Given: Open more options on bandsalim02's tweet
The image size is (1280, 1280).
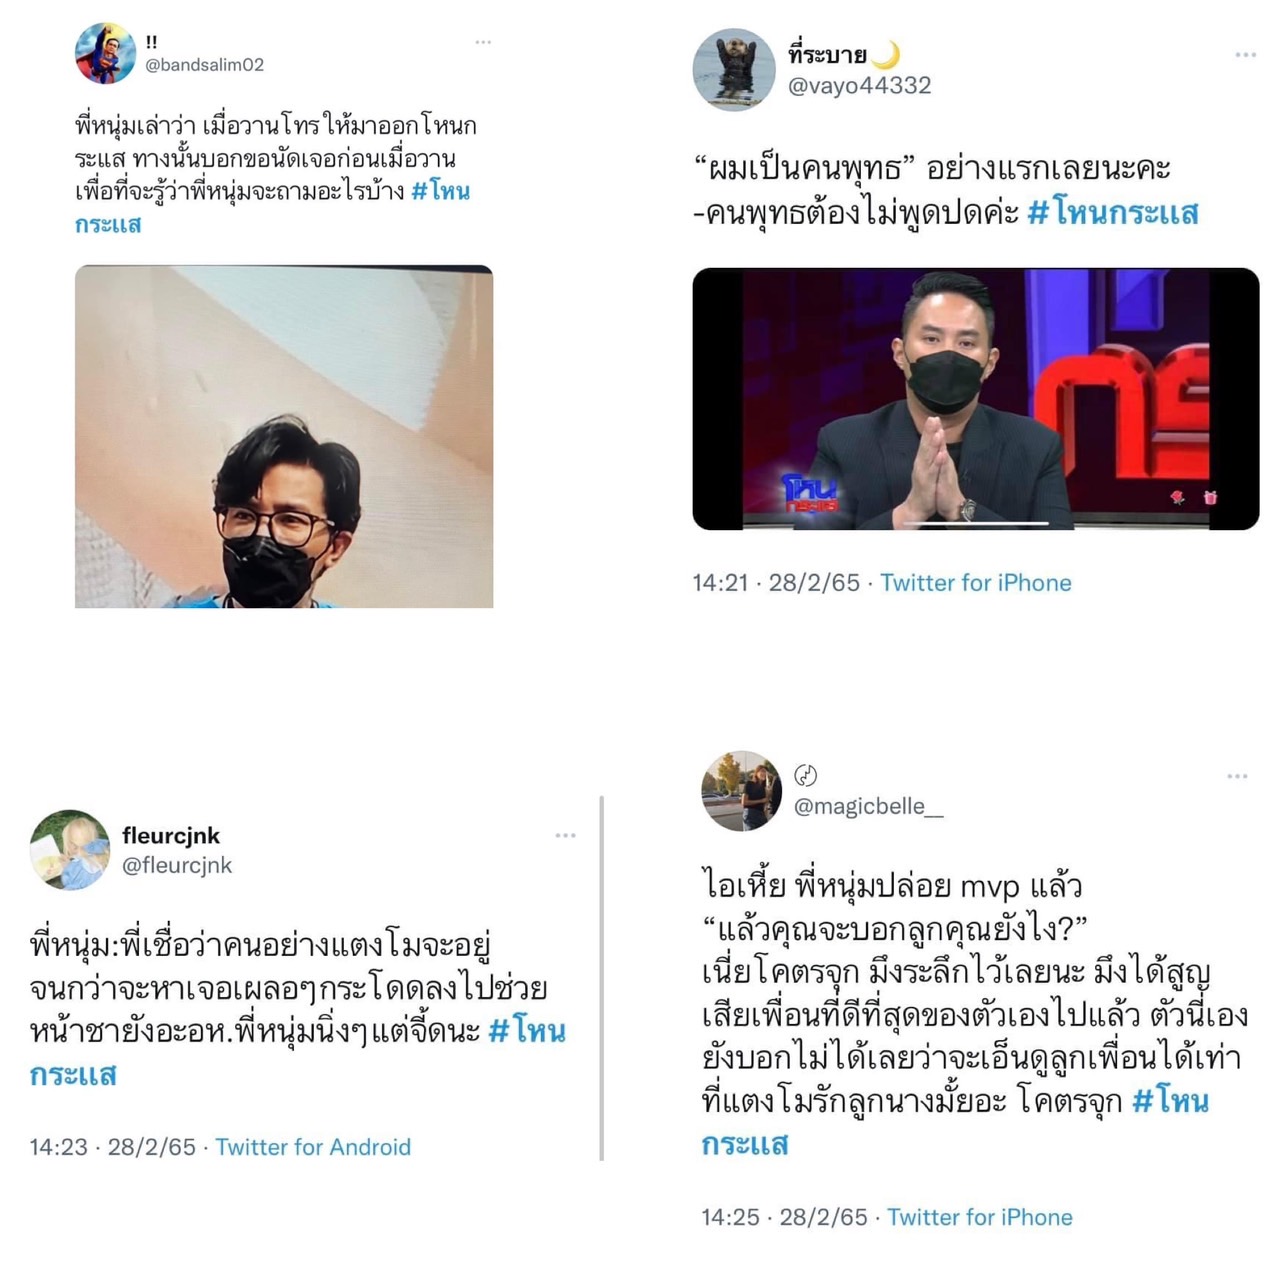Looking at the screenshot, I should point(483,42).
